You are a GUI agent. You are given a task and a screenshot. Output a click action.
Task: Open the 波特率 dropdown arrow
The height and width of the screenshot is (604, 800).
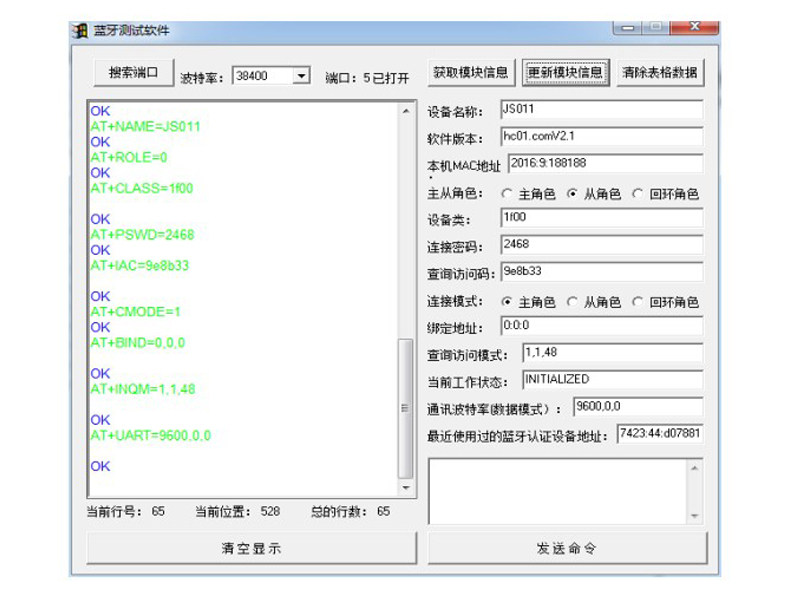pos(302,76)
